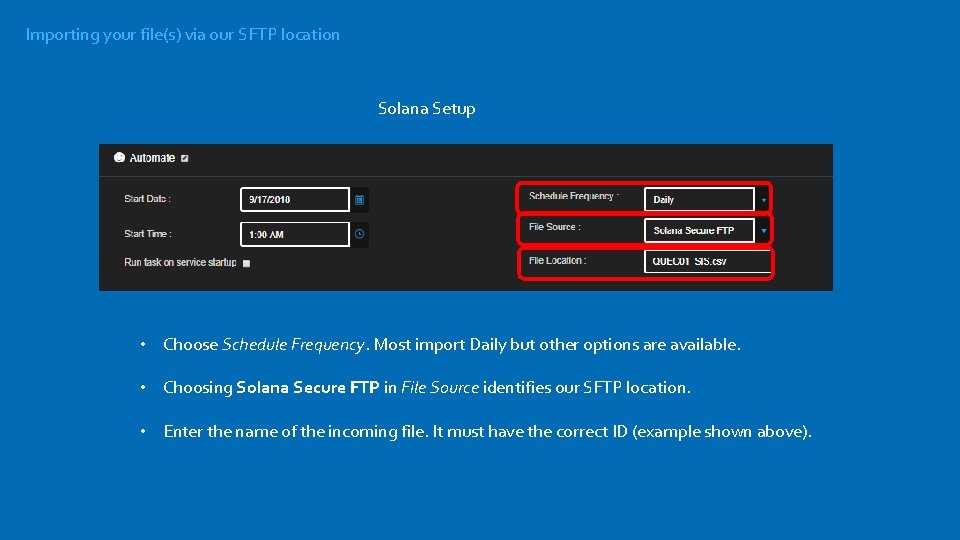This screenshot has height=540, width=960.
Task: Click the Automate section header text
Action: pos(152,158)
